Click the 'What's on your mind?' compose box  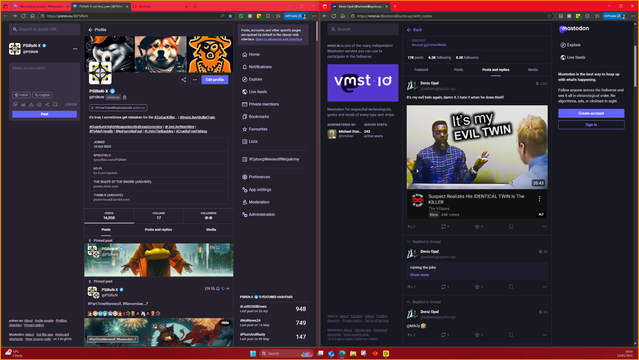coord(44,77)
